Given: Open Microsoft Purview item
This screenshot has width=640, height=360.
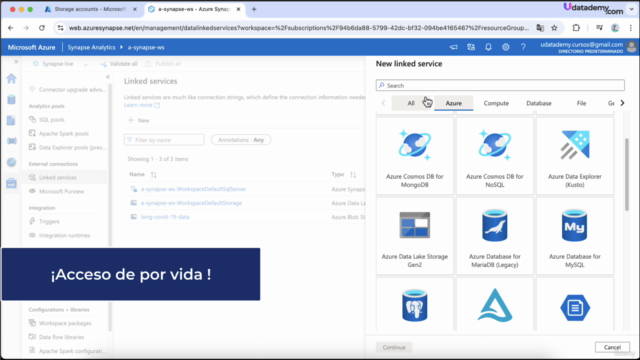Looking at the screenshot, I should (x=61, y=191).
